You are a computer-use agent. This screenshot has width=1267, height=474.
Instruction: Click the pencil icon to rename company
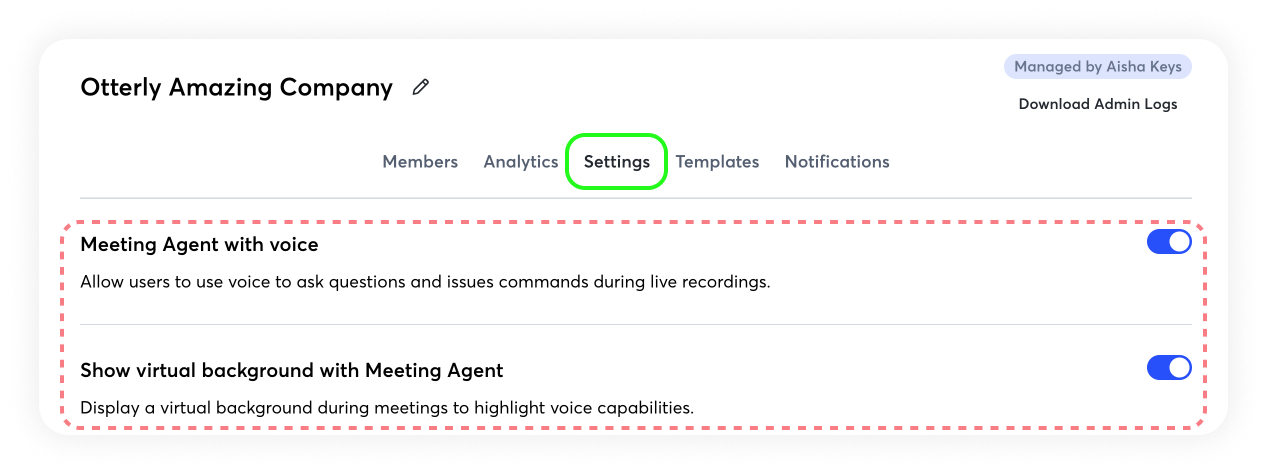[x=421, y=88]
